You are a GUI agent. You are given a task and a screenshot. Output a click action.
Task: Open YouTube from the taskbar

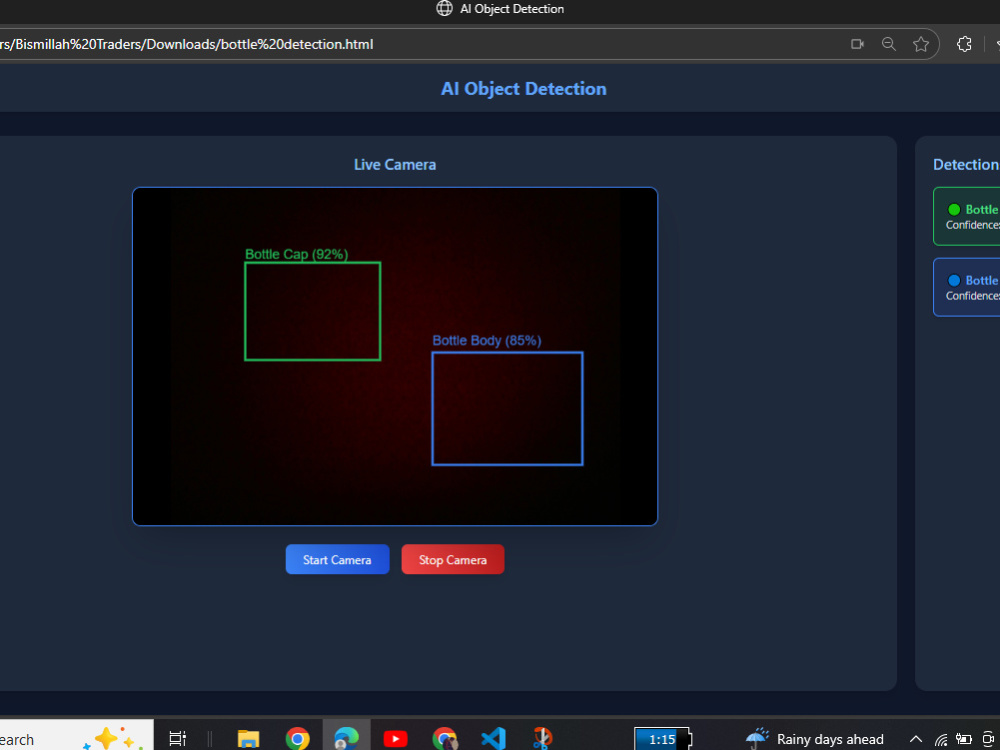coord(395,739)
